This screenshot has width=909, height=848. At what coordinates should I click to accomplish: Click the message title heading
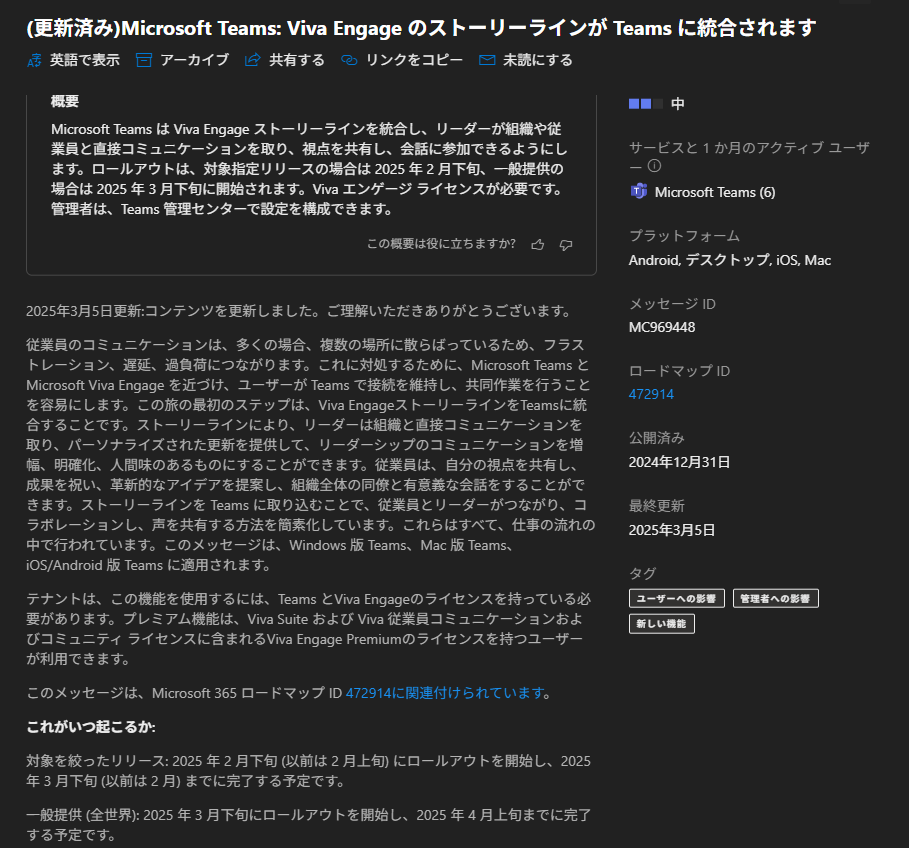pos(421,28)
